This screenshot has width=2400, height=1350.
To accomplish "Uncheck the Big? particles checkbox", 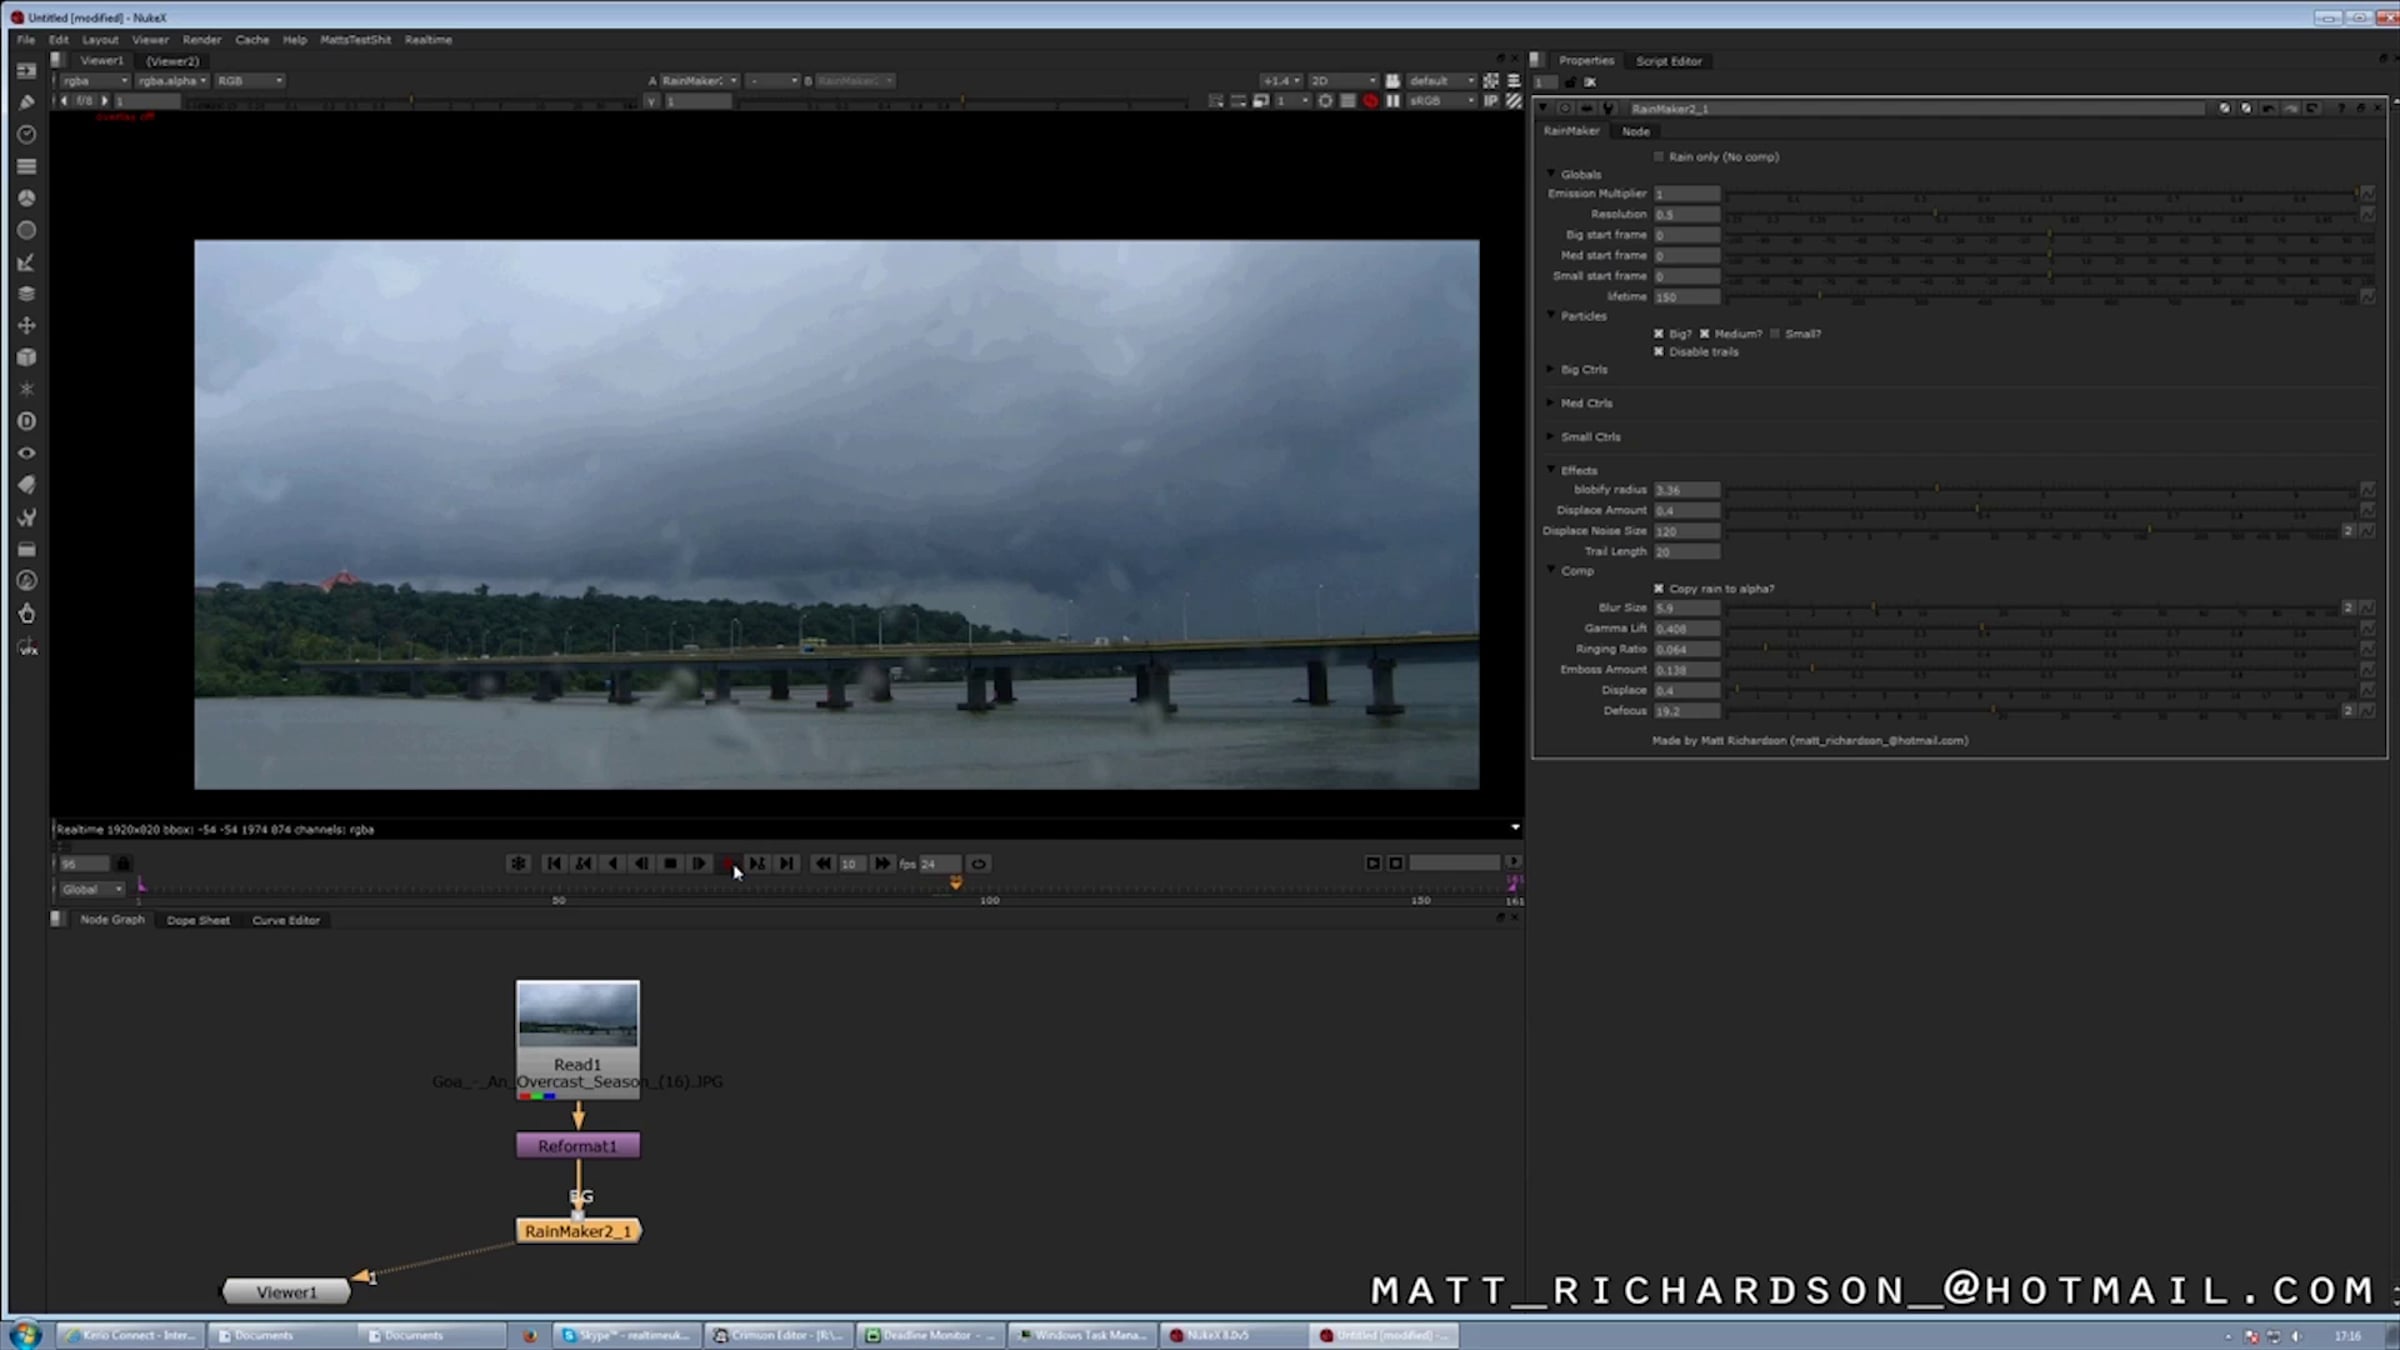I will [x=1659, y=334].
